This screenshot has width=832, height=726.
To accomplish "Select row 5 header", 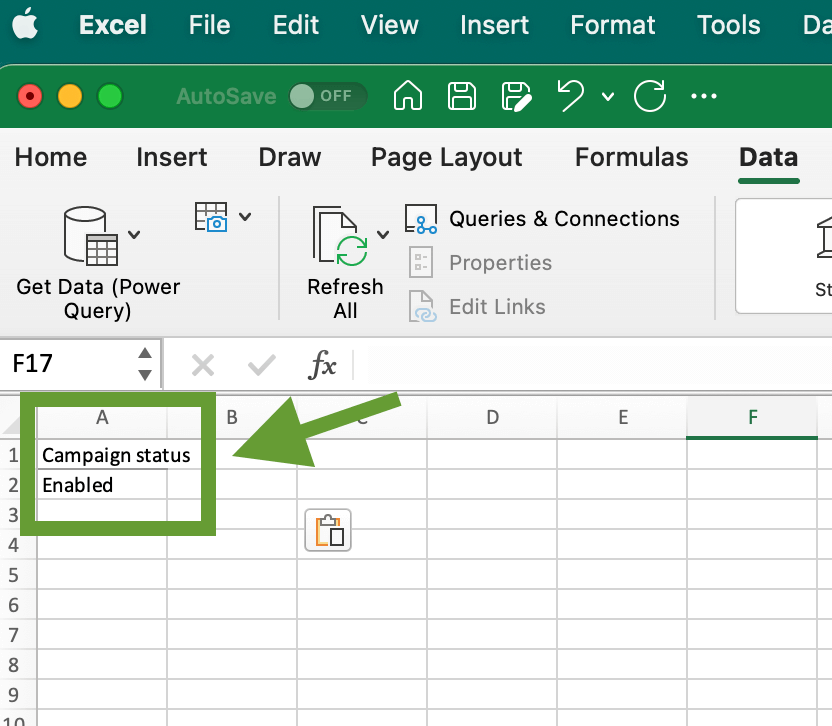I will (x=14, y=575).
